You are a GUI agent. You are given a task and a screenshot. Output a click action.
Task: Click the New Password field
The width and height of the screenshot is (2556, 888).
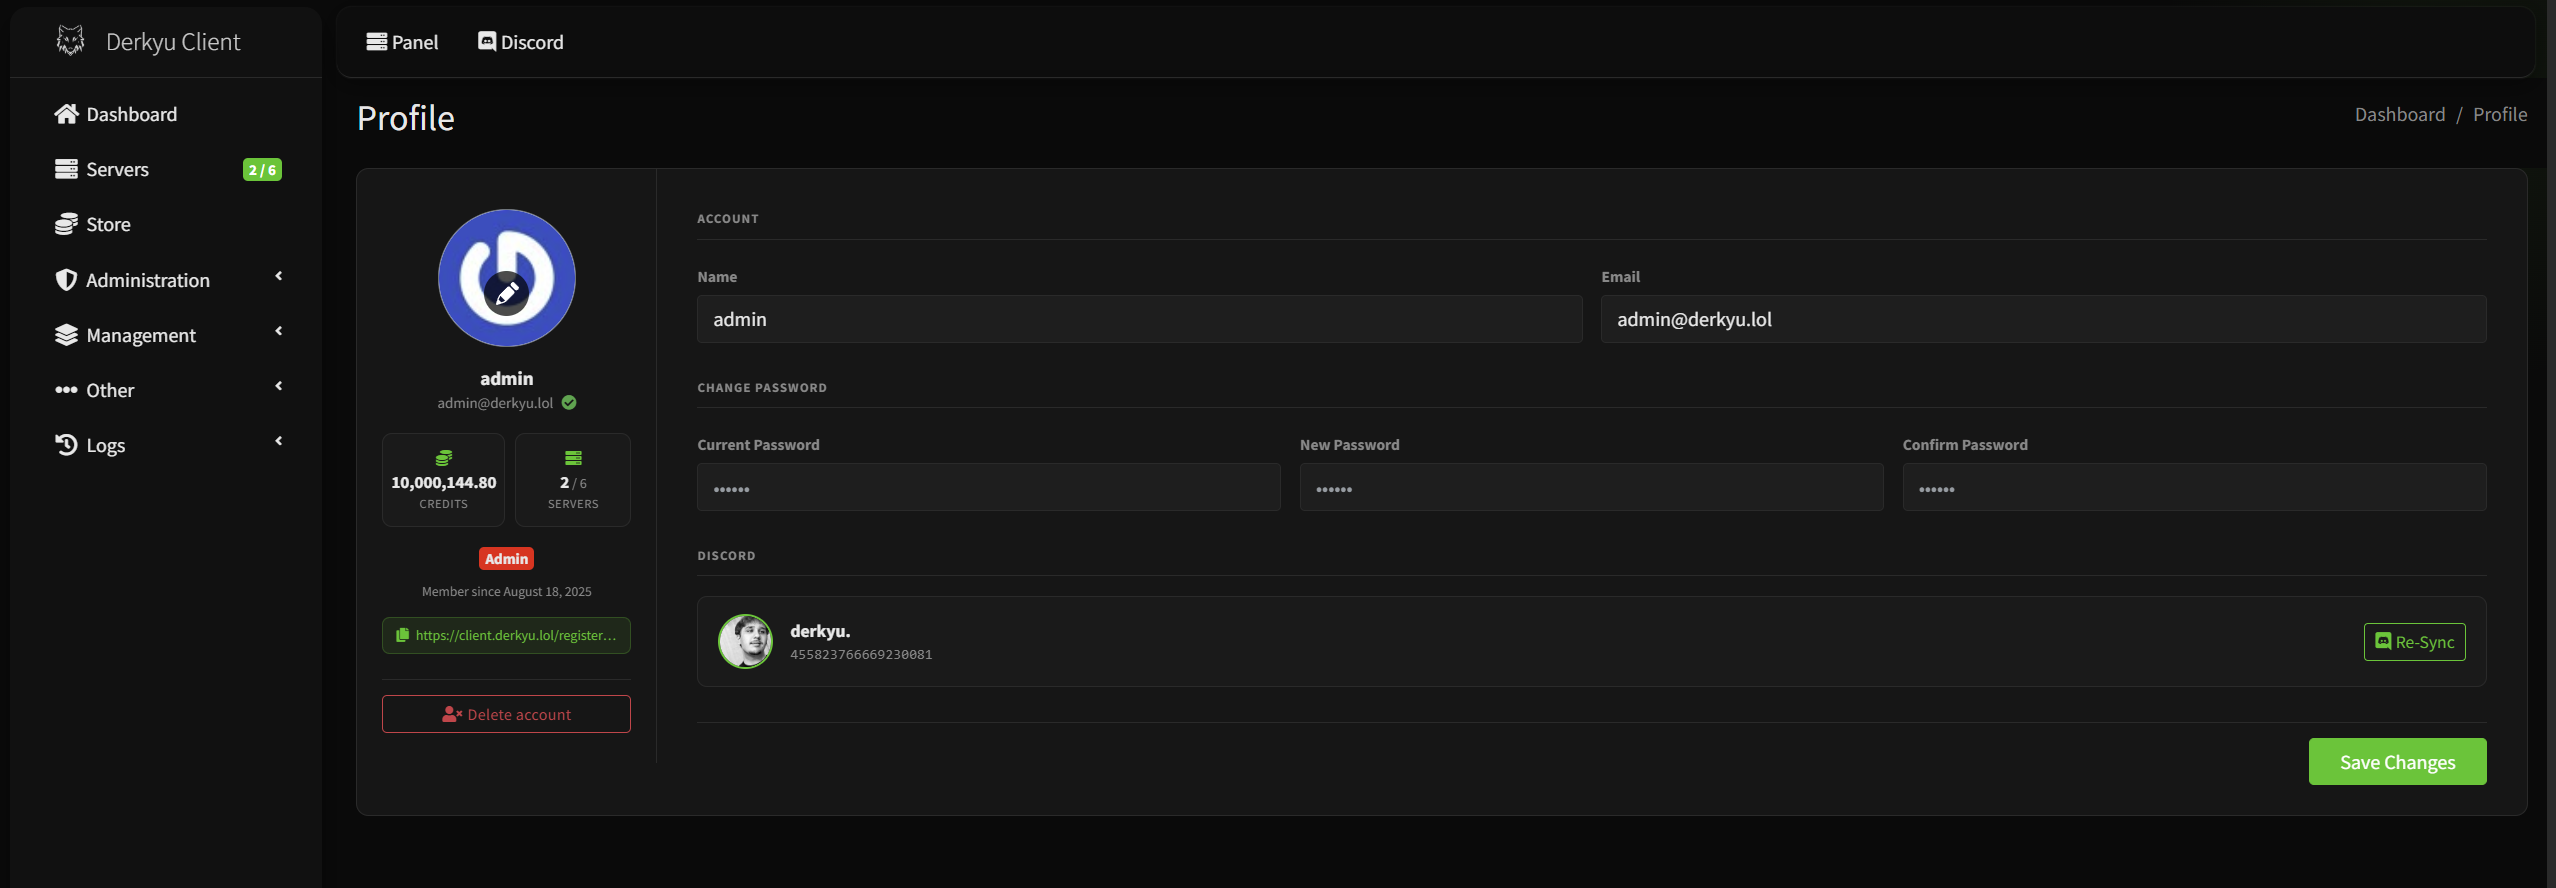coord(1591,487)
